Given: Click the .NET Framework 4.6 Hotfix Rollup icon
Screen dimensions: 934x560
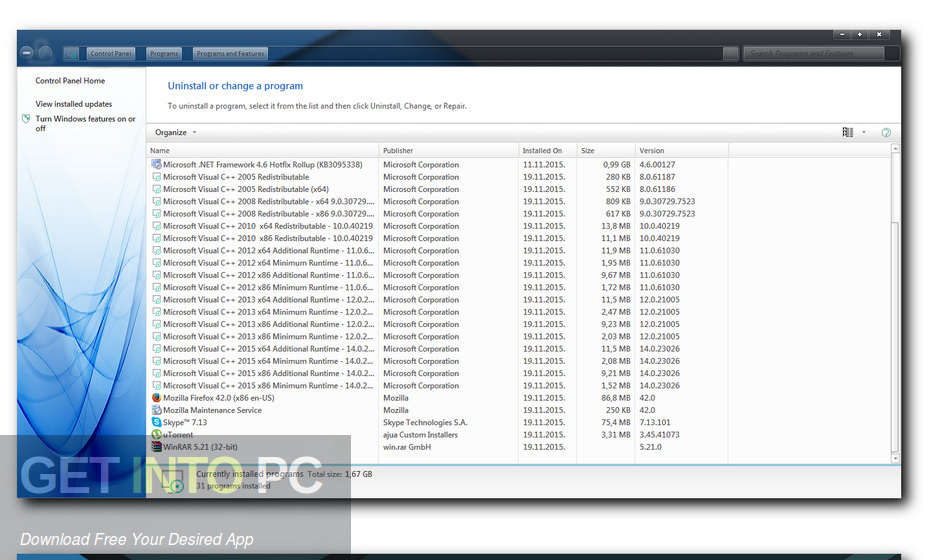Looking at the screenshot, I should pos(157,164).
